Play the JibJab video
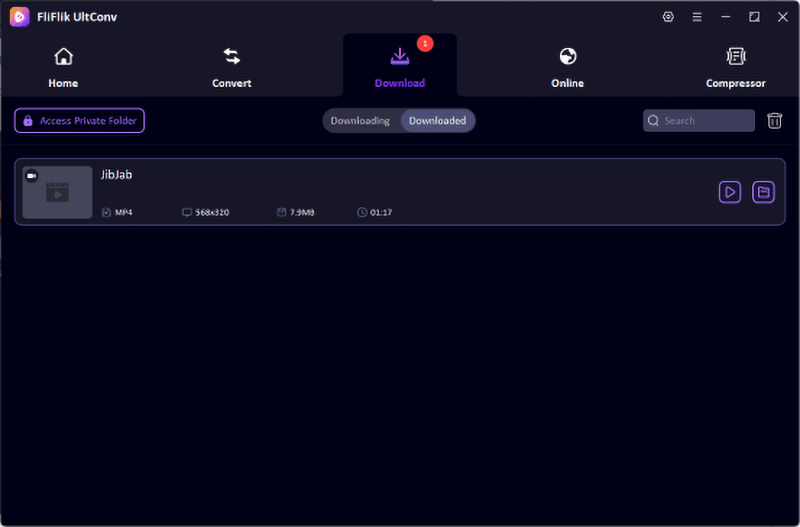Screen dimensions: 800x527 pos(730,192)
